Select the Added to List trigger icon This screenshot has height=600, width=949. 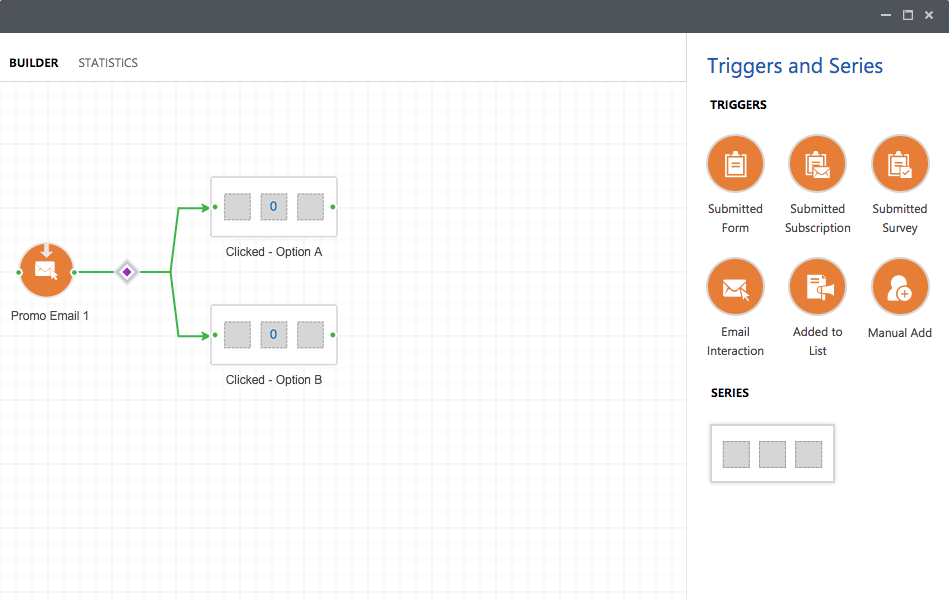point(817,287)
